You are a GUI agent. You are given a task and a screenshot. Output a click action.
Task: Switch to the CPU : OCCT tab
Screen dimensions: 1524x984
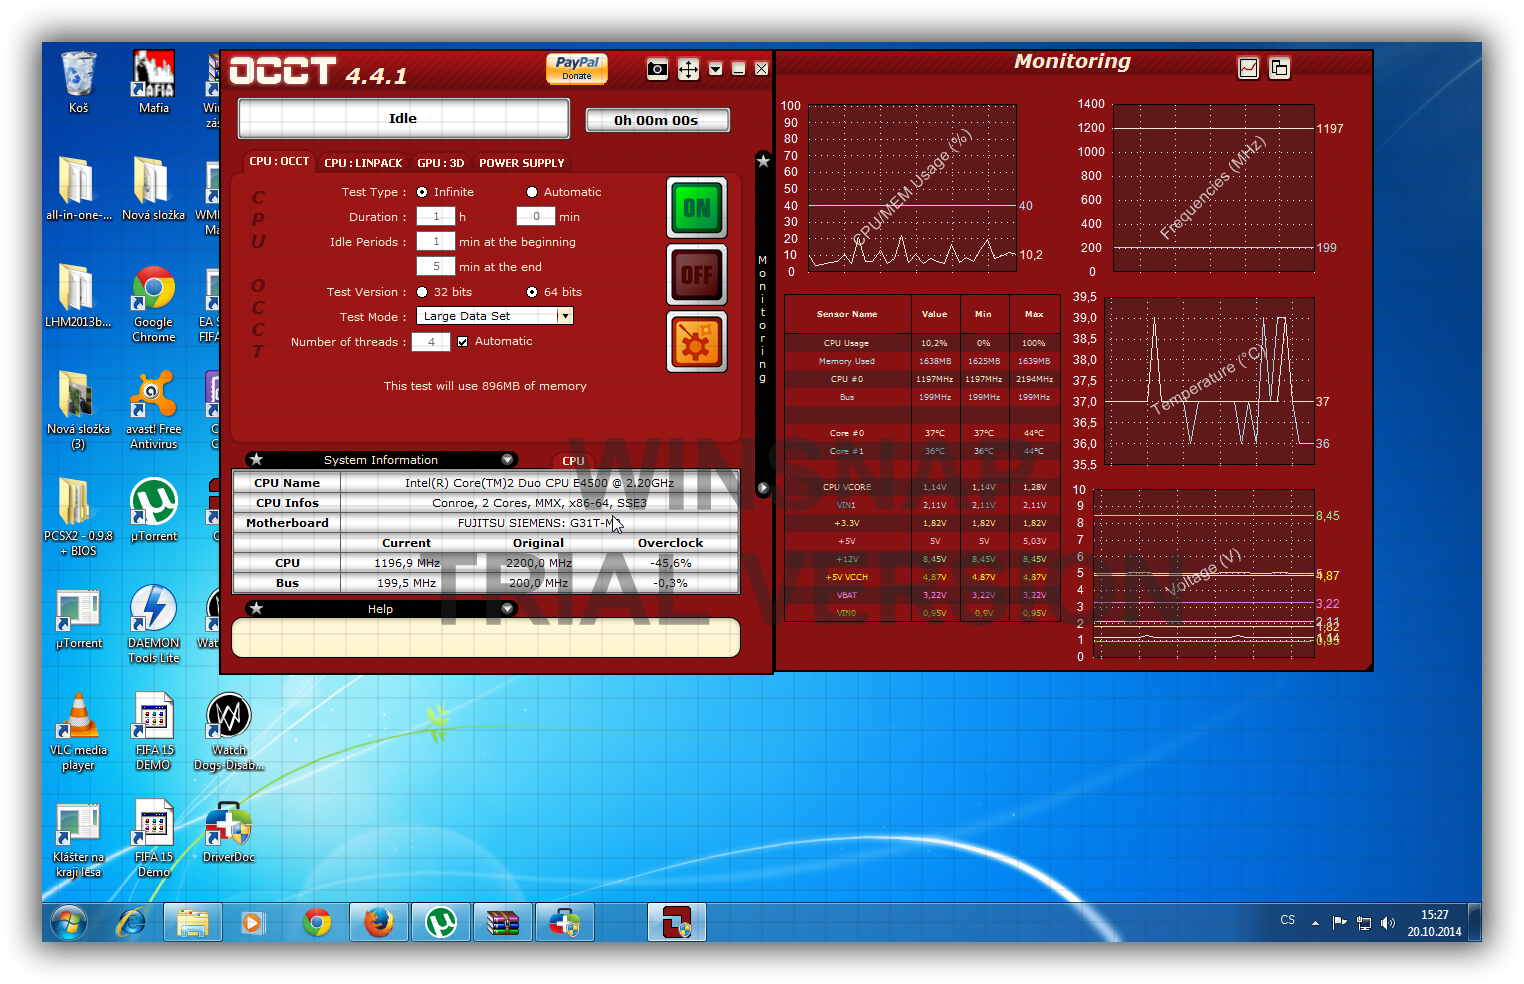tap(279, 162)
